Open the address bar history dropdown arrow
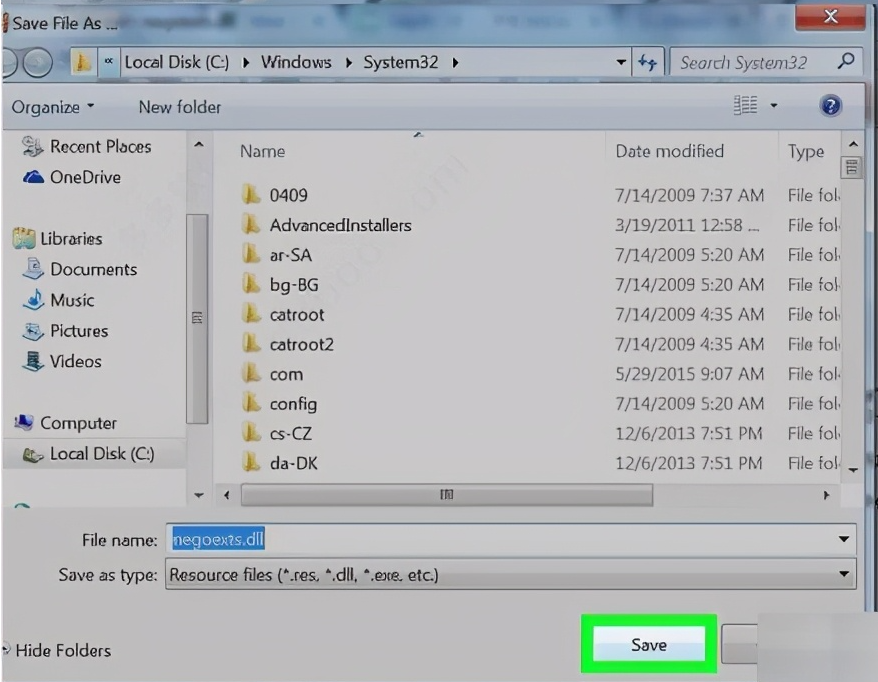Screen dimensions: 878x682 621,62
